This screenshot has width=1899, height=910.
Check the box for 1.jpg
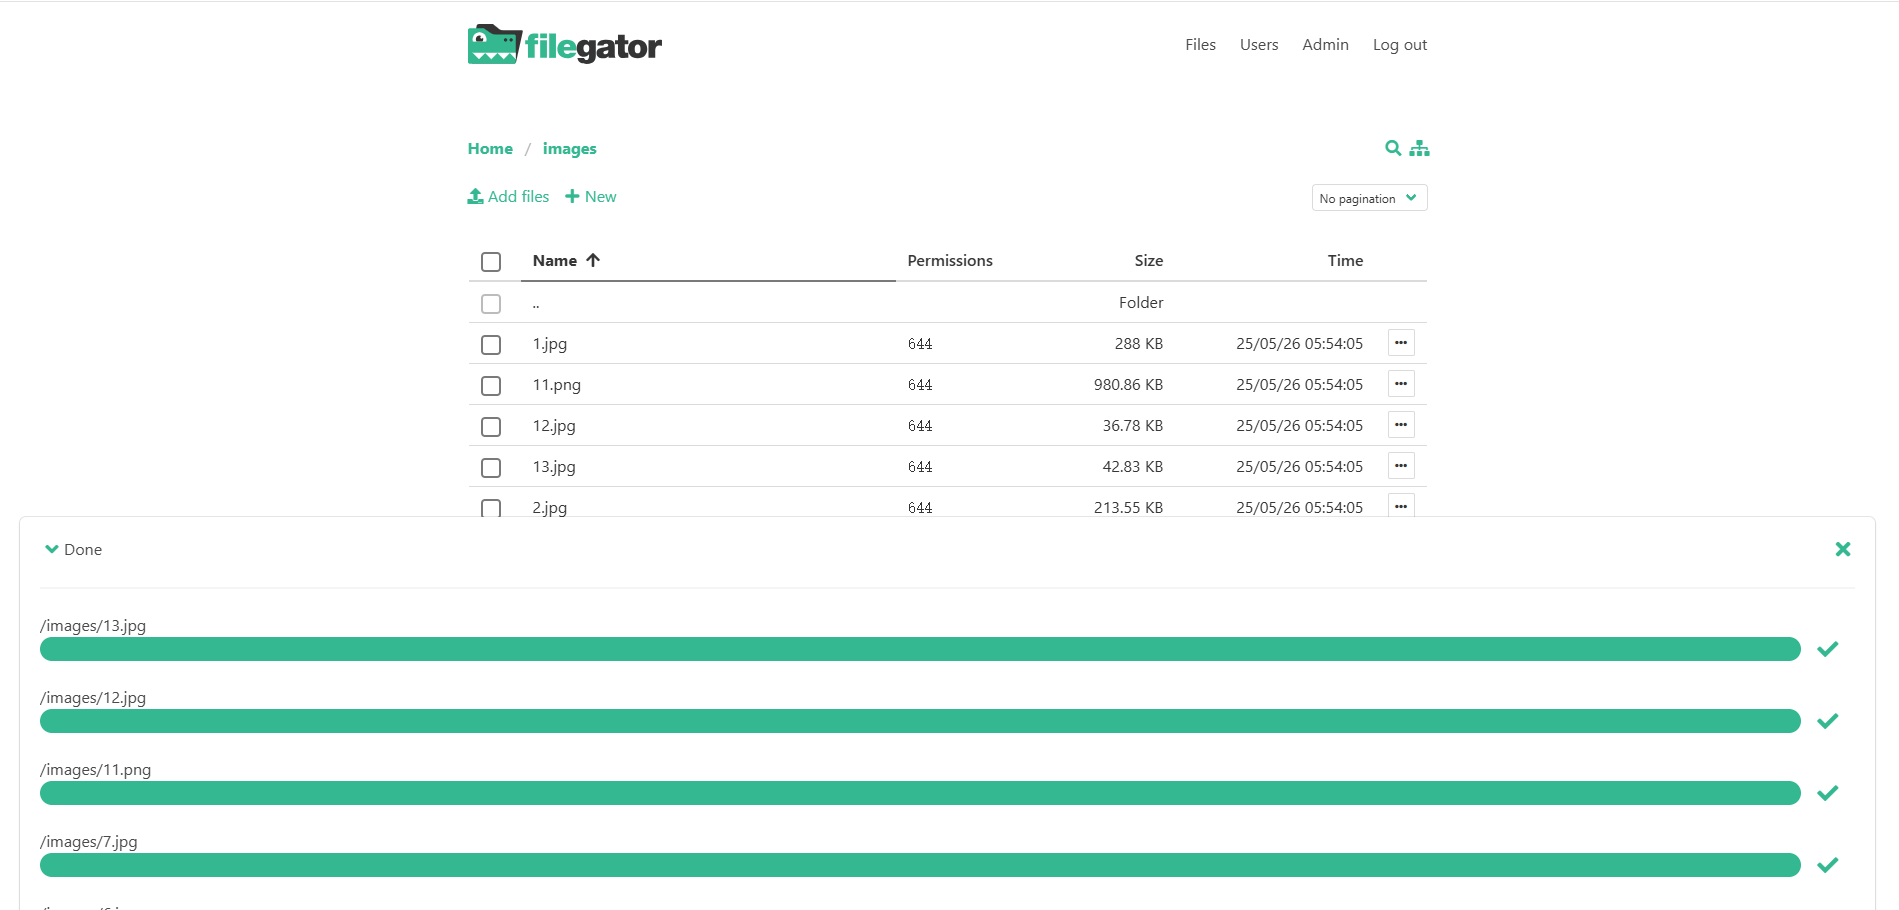point(491,345)
